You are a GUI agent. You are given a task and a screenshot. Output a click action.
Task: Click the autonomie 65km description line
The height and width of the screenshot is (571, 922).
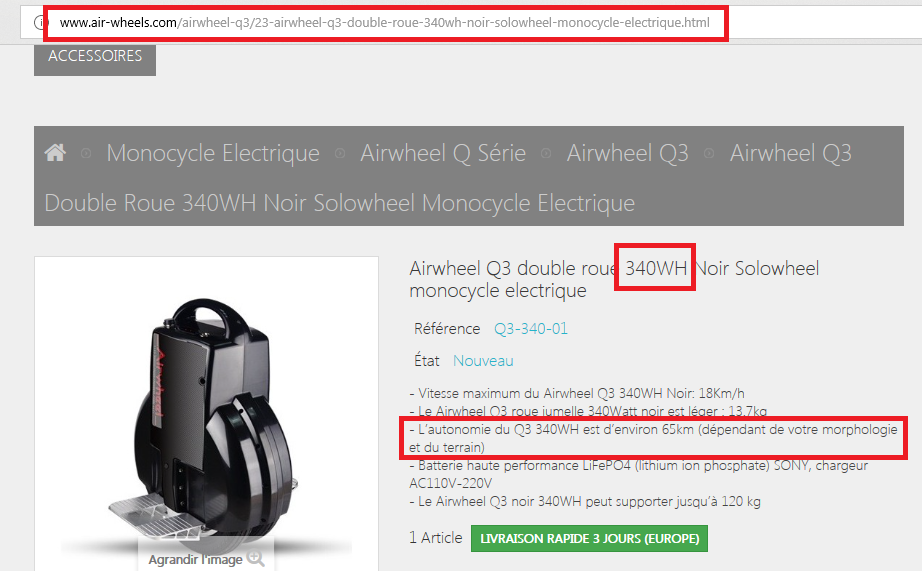point(653,438)
